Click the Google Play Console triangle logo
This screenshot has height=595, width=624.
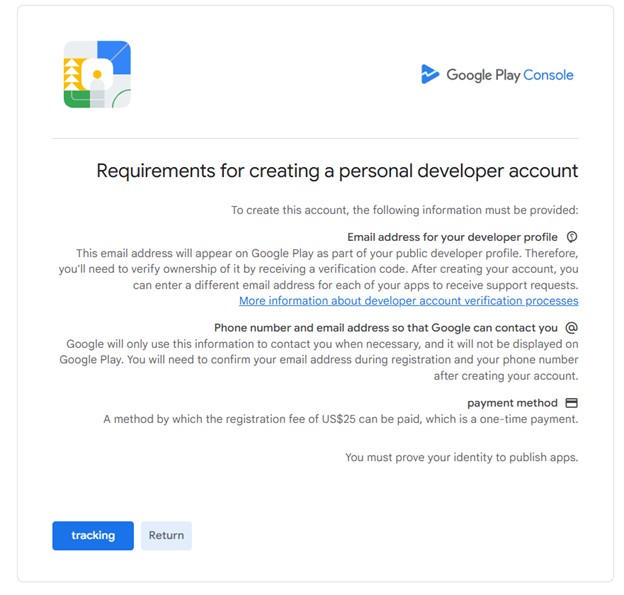point(430,74)
